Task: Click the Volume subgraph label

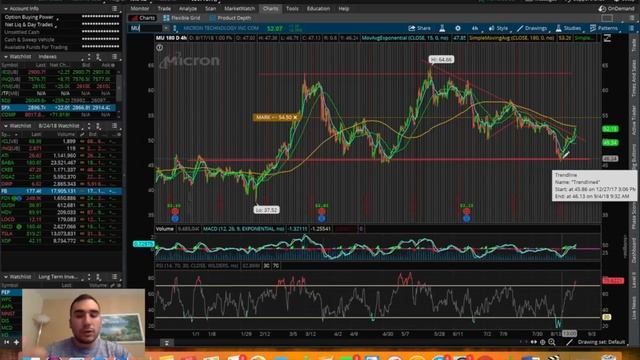Action: coord(164,229)
